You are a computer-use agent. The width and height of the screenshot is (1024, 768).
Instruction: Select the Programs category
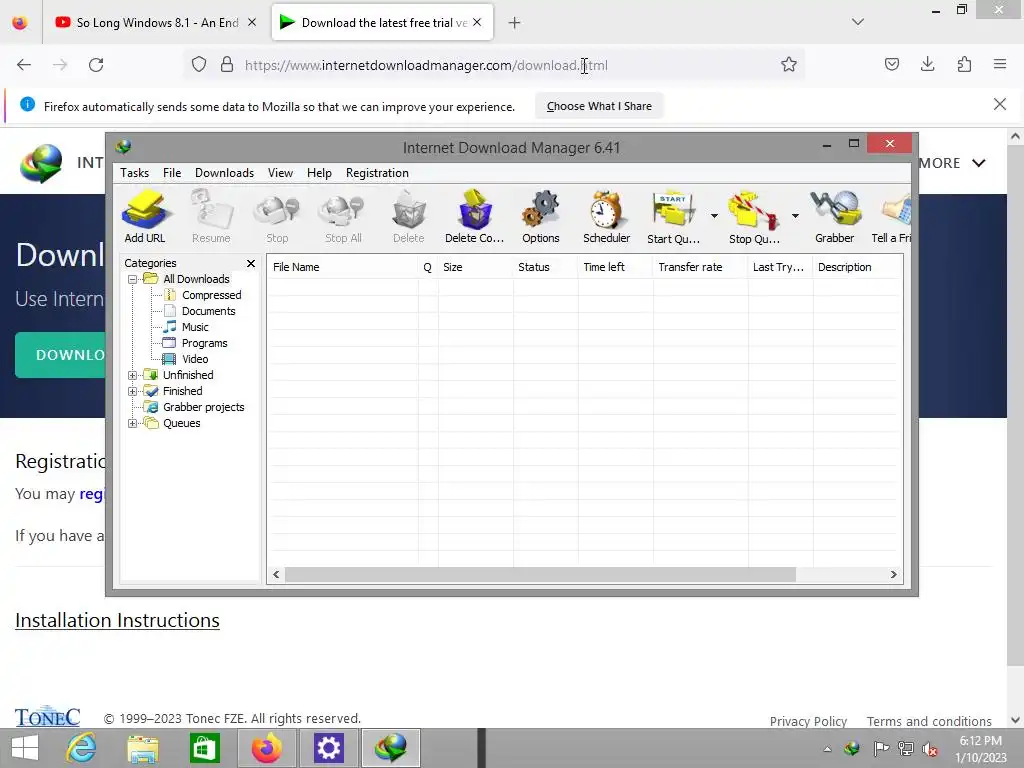204,344
